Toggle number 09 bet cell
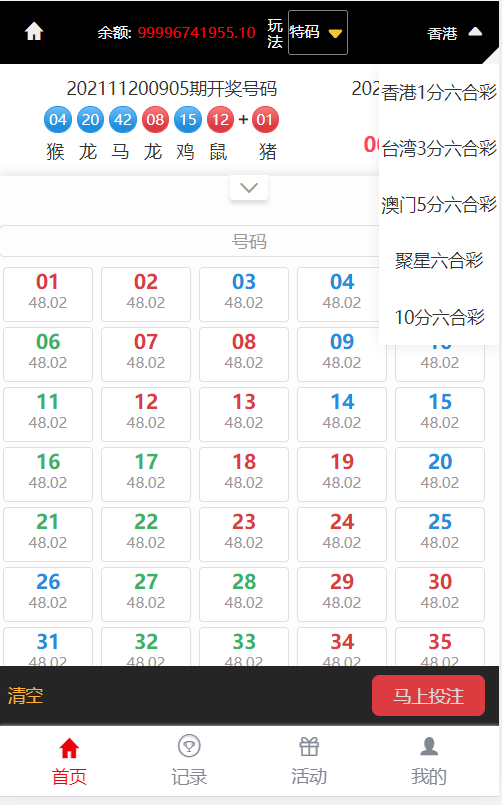The width and height of the screenshot is (502, 805). pyautogui.click(x=342, y=354)
